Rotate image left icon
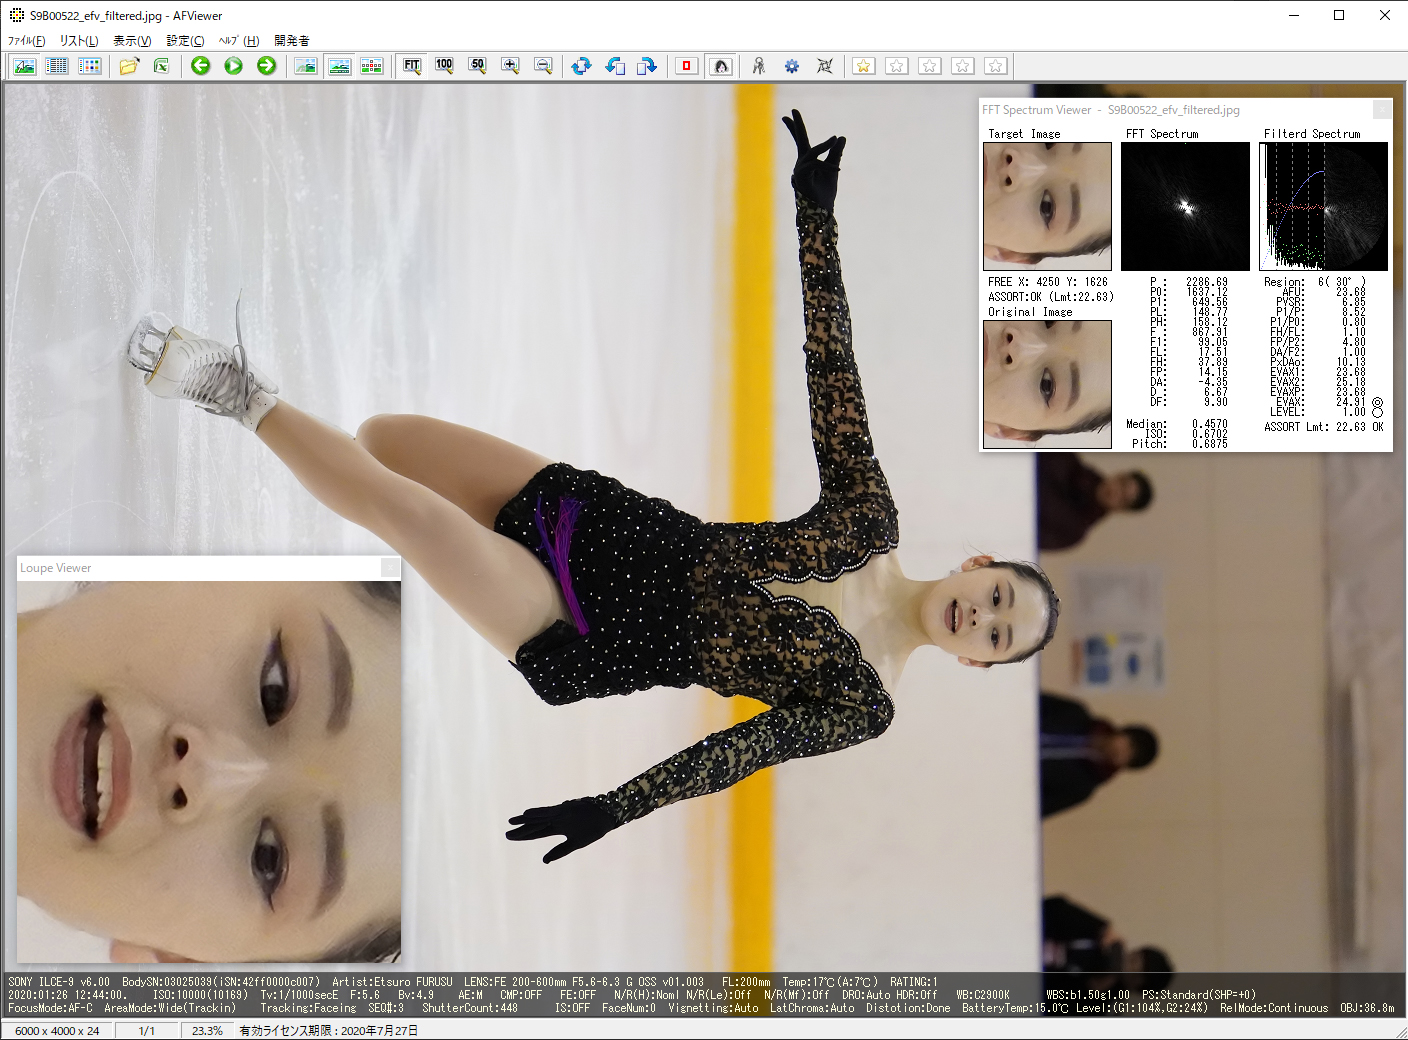The height and width of the screenshot is (1040, 1408). [x=615, y=66]
